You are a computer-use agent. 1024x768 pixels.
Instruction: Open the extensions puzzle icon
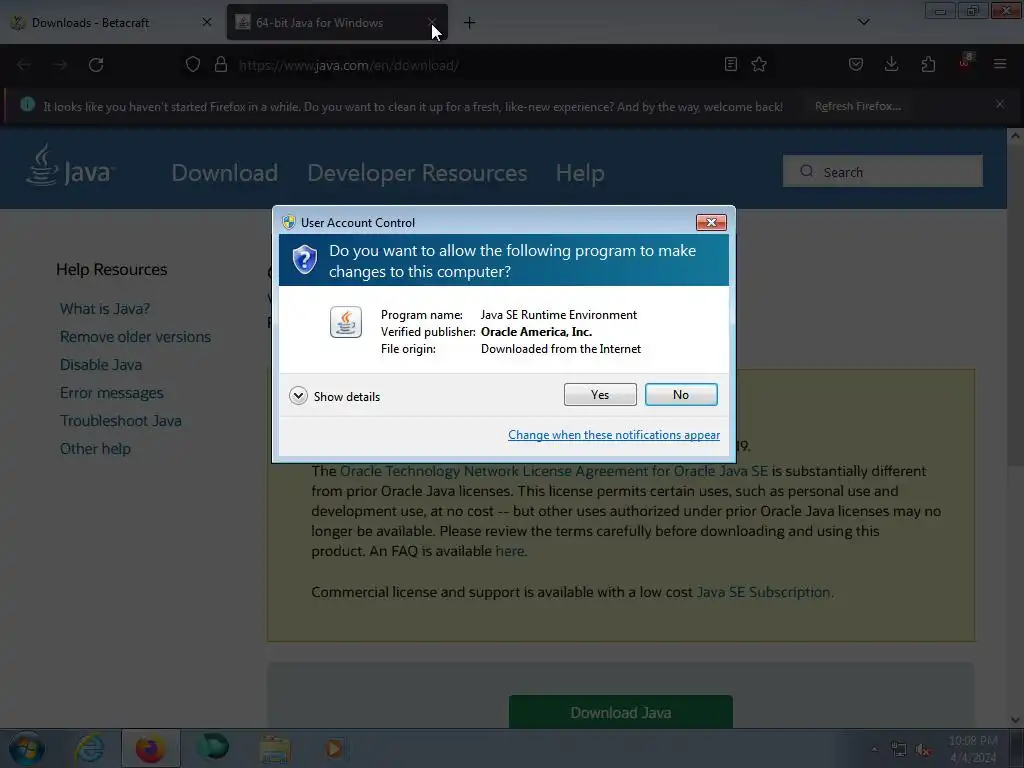click(928, 64)
